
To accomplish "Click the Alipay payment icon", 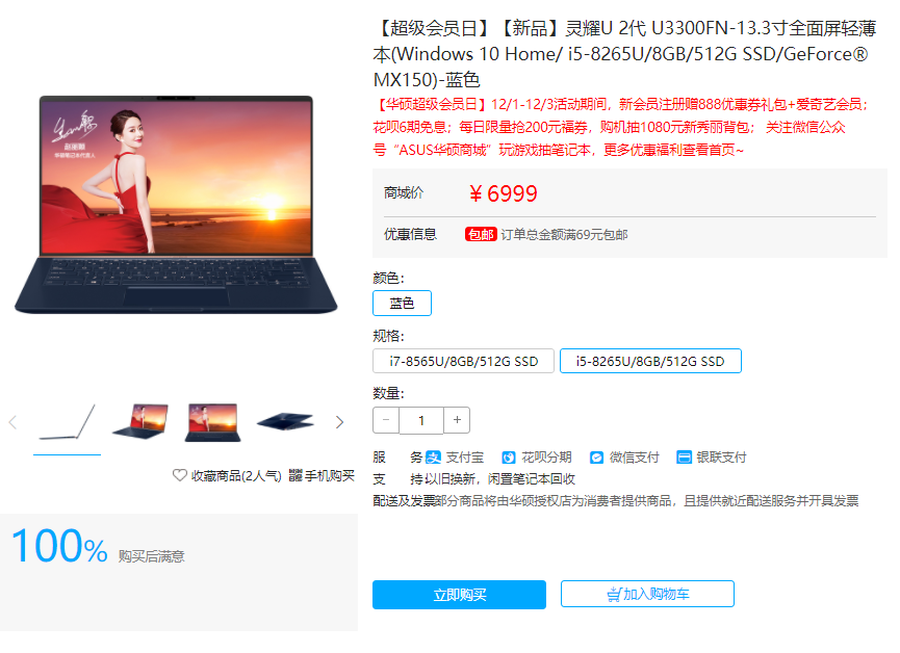I will pyautogui.click(x=433, y=457).
